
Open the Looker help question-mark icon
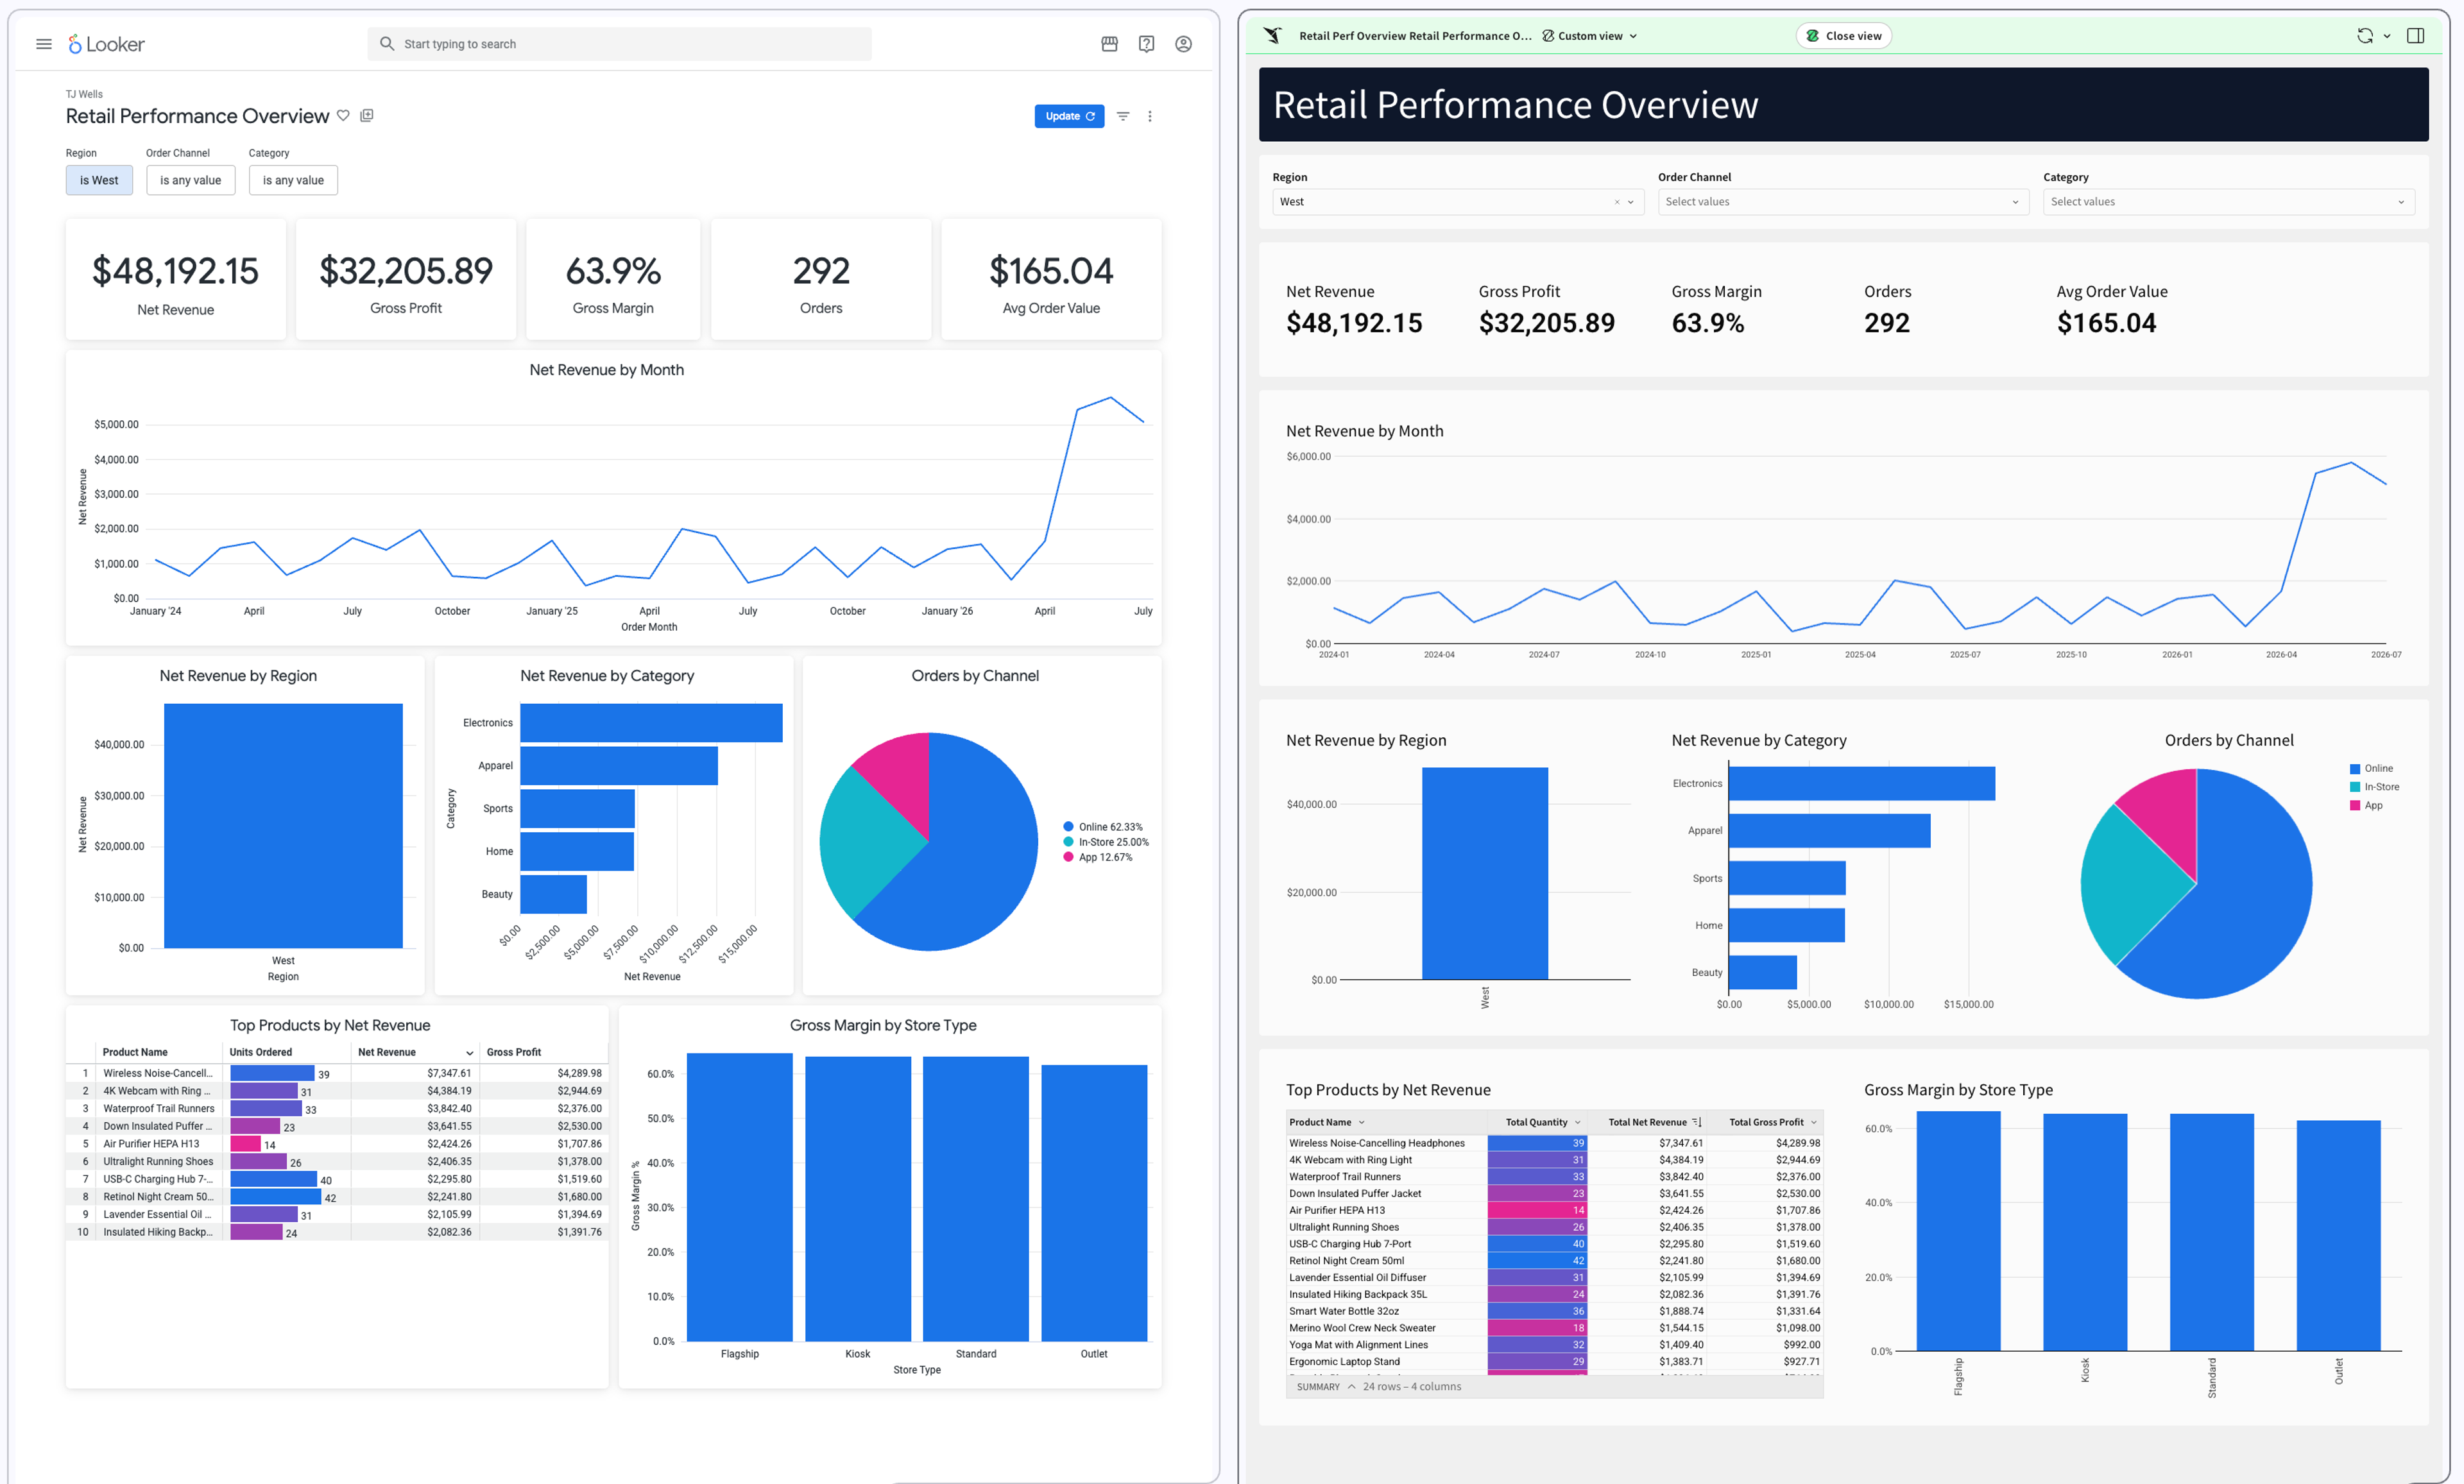(1146, 44)
